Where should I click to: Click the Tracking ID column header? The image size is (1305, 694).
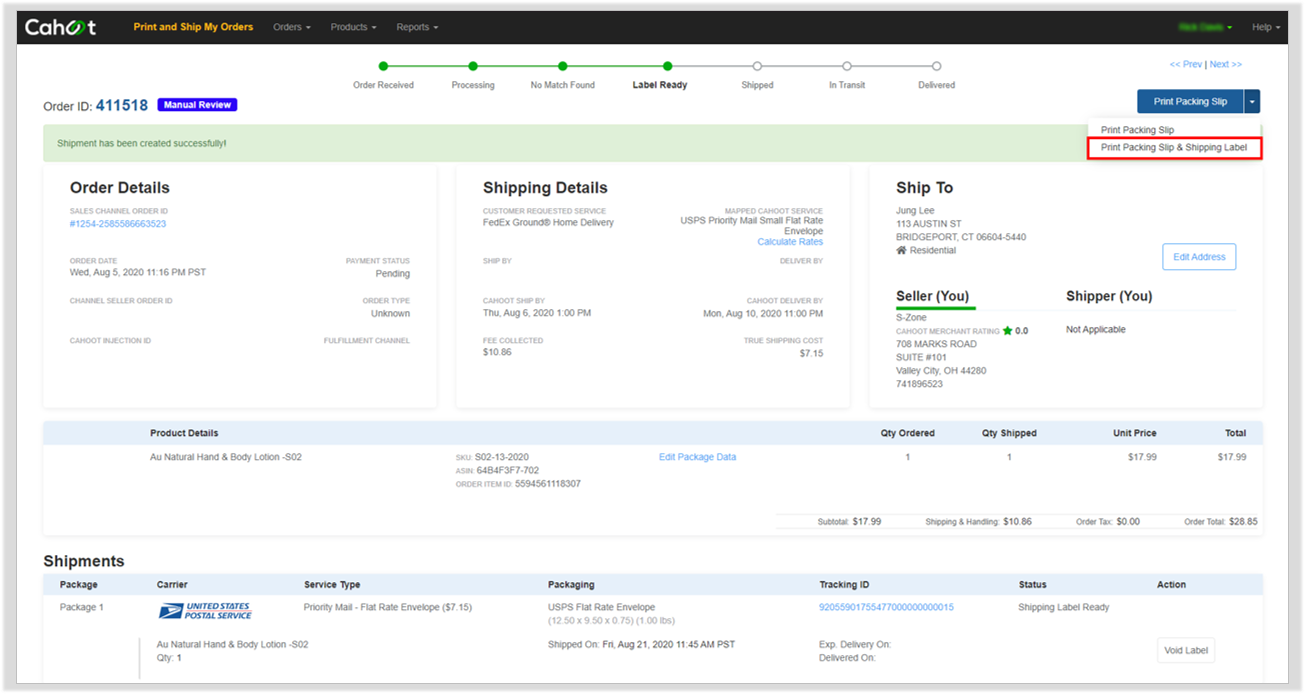[844, 585]
